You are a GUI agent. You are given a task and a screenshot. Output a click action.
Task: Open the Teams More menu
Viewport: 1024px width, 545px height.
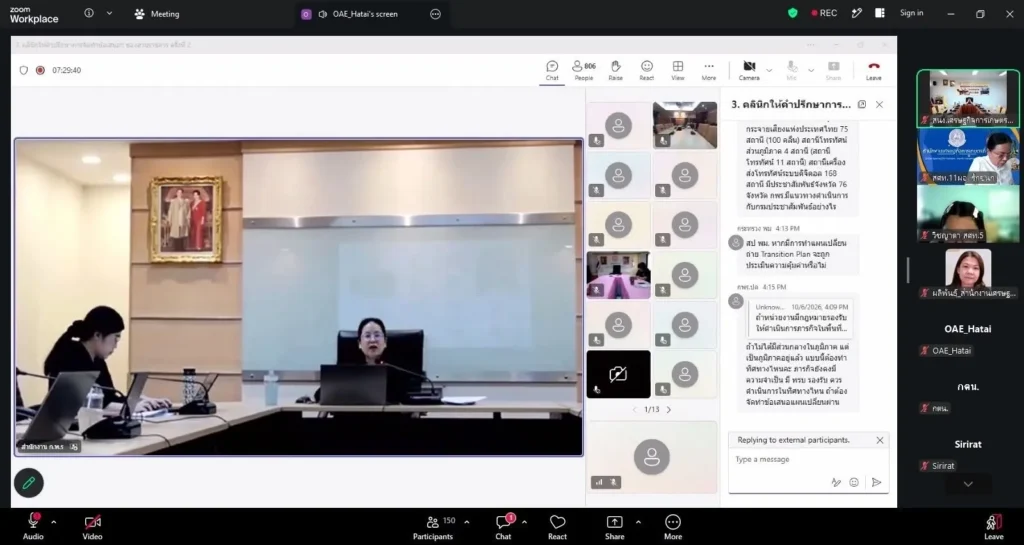(709, 70)
